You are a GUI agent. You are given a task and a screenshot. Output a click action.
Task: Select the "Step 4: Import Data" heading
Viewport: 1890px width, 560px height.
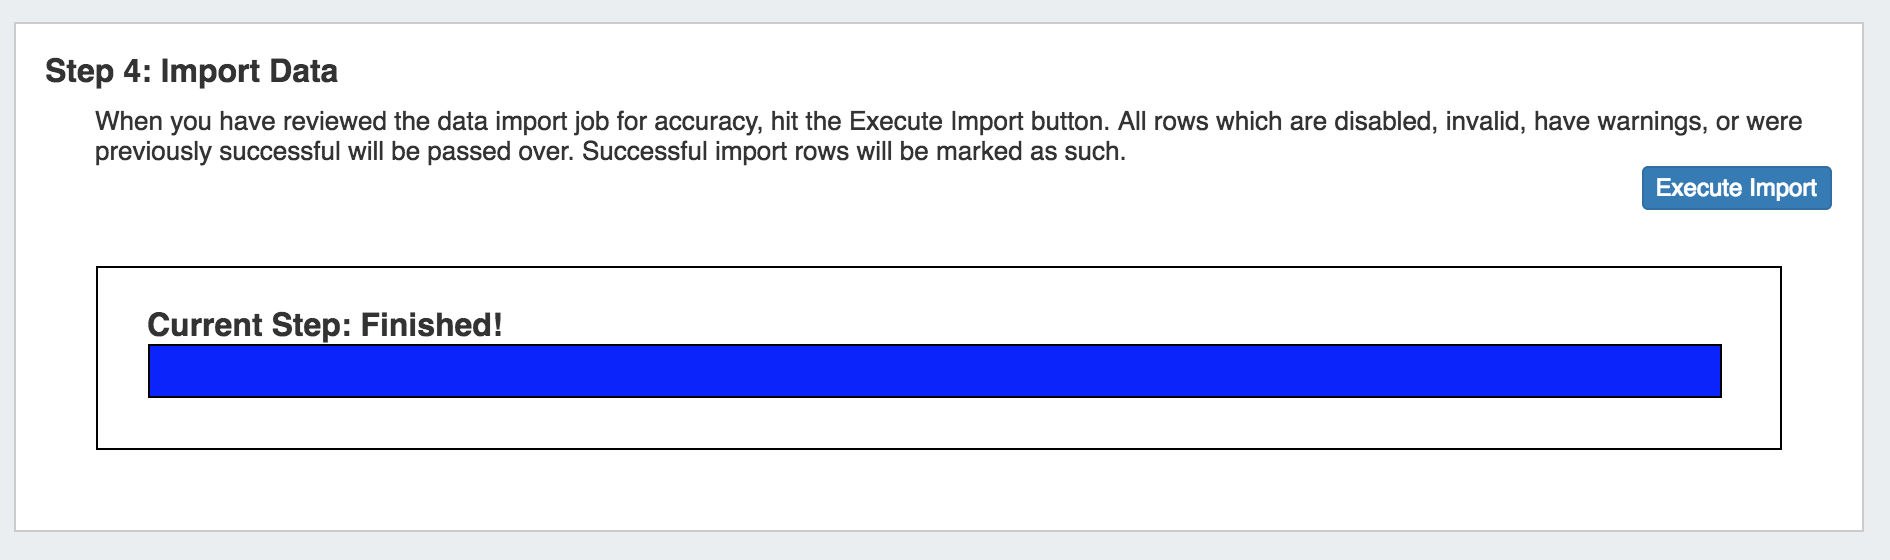coord(191,71)
